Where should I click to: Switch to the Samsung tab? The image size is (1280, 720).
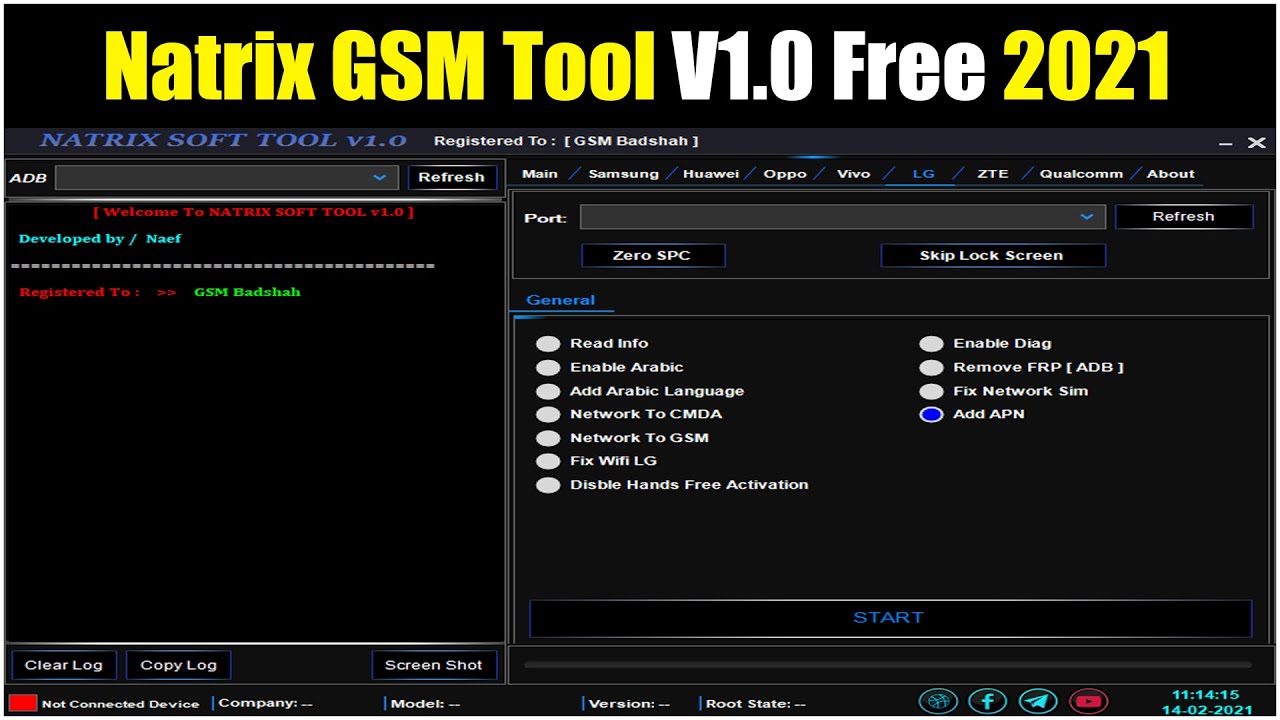pyautogui.click(x=623, y=174)
